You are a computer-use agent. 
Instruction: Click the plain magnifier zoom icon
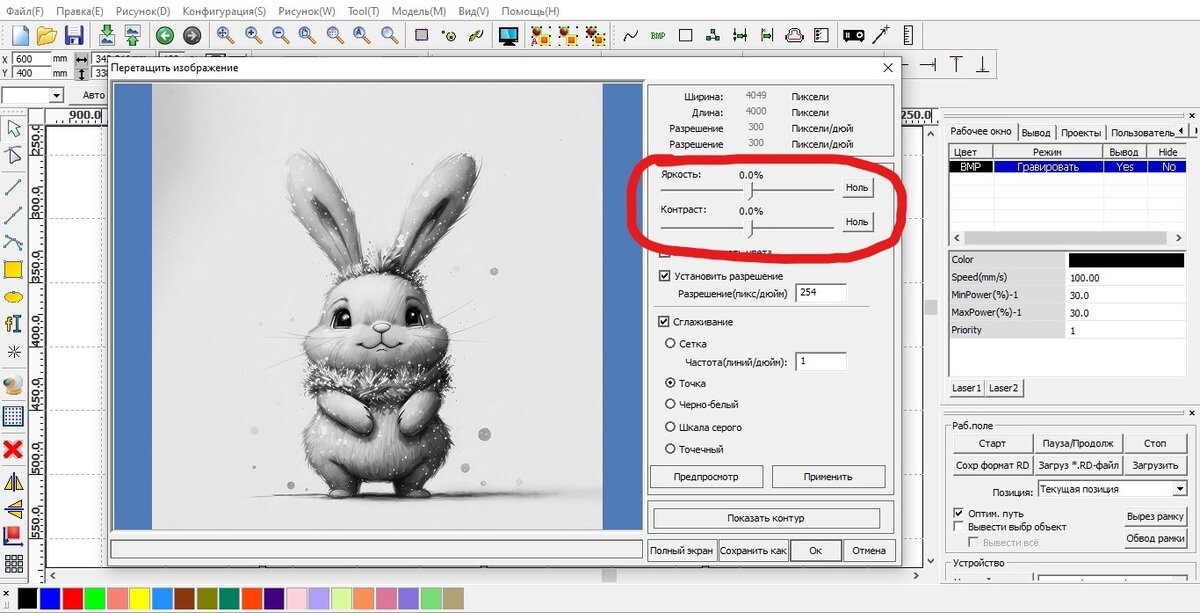click(x=389, y=36)
